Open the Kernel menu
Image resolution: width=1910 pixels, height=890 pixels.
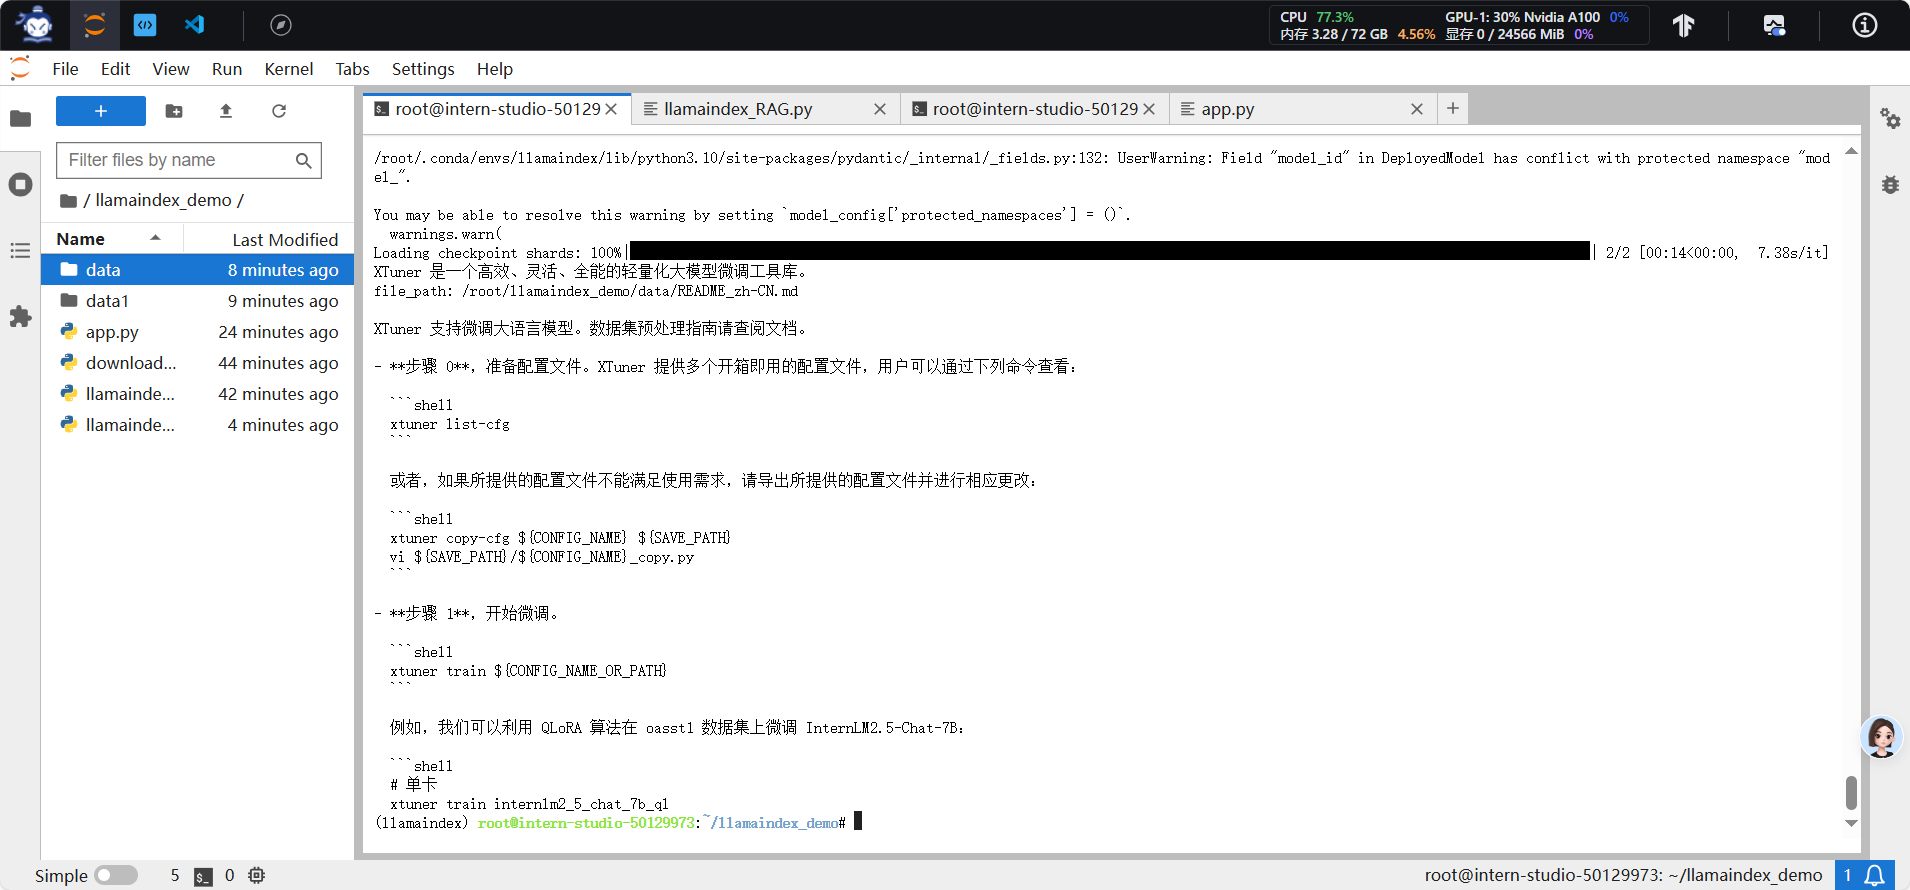tap(289, 69)
